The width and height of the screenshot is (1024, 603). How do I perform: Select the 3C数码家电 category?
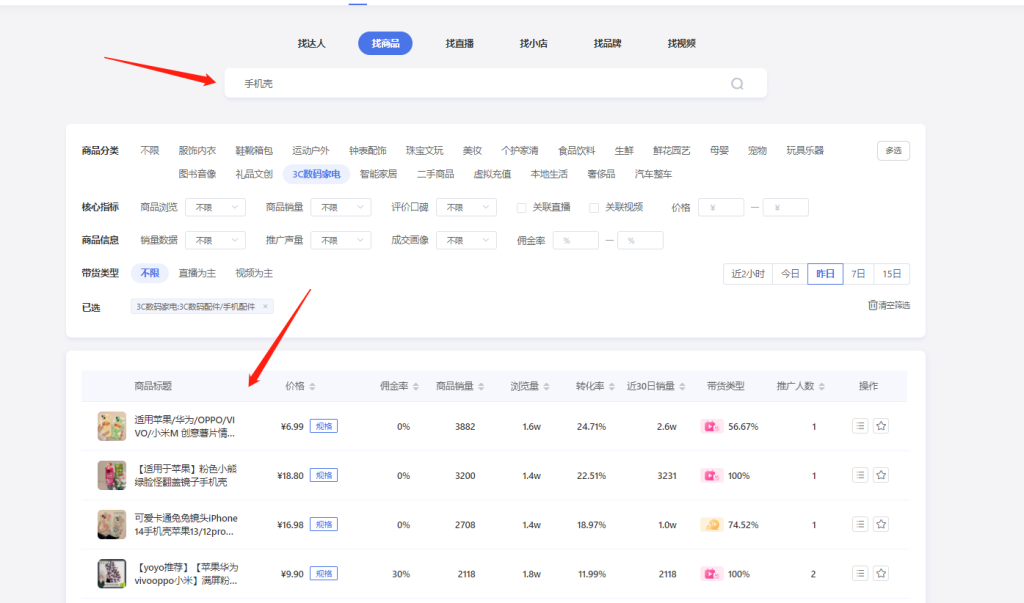(316, 174)
